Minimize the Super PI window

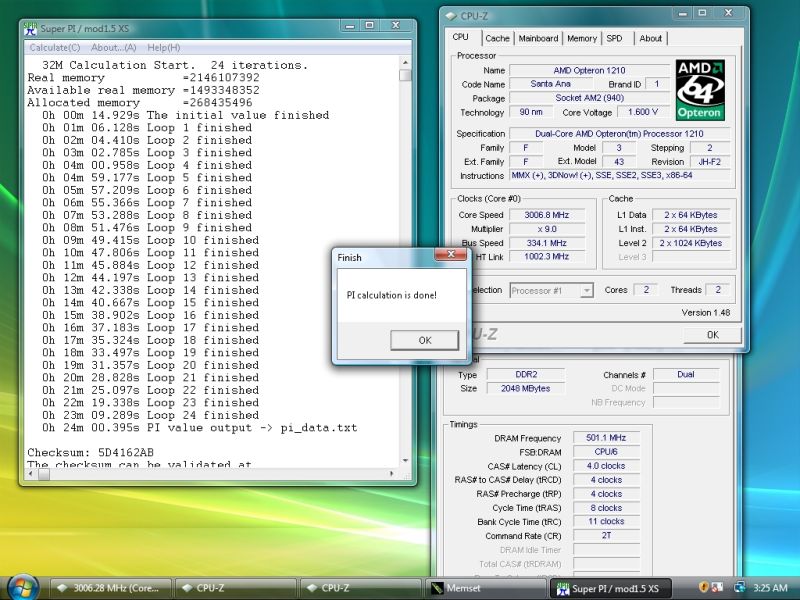(350, 26)
